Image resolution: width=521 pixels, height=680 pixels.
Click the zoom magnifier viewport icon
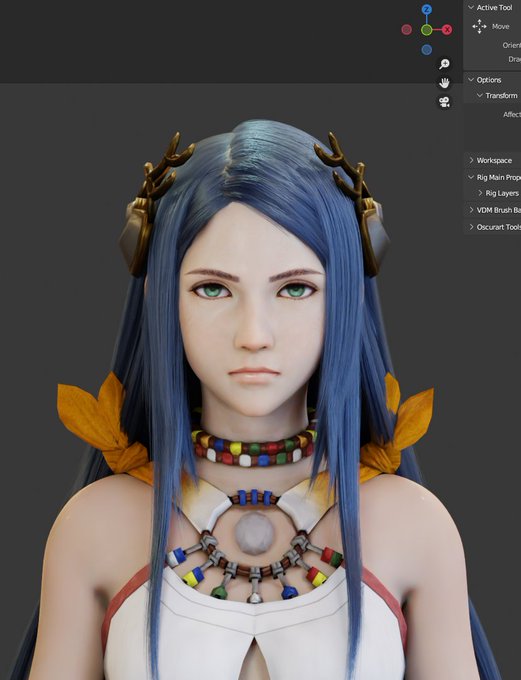[444, 64]
